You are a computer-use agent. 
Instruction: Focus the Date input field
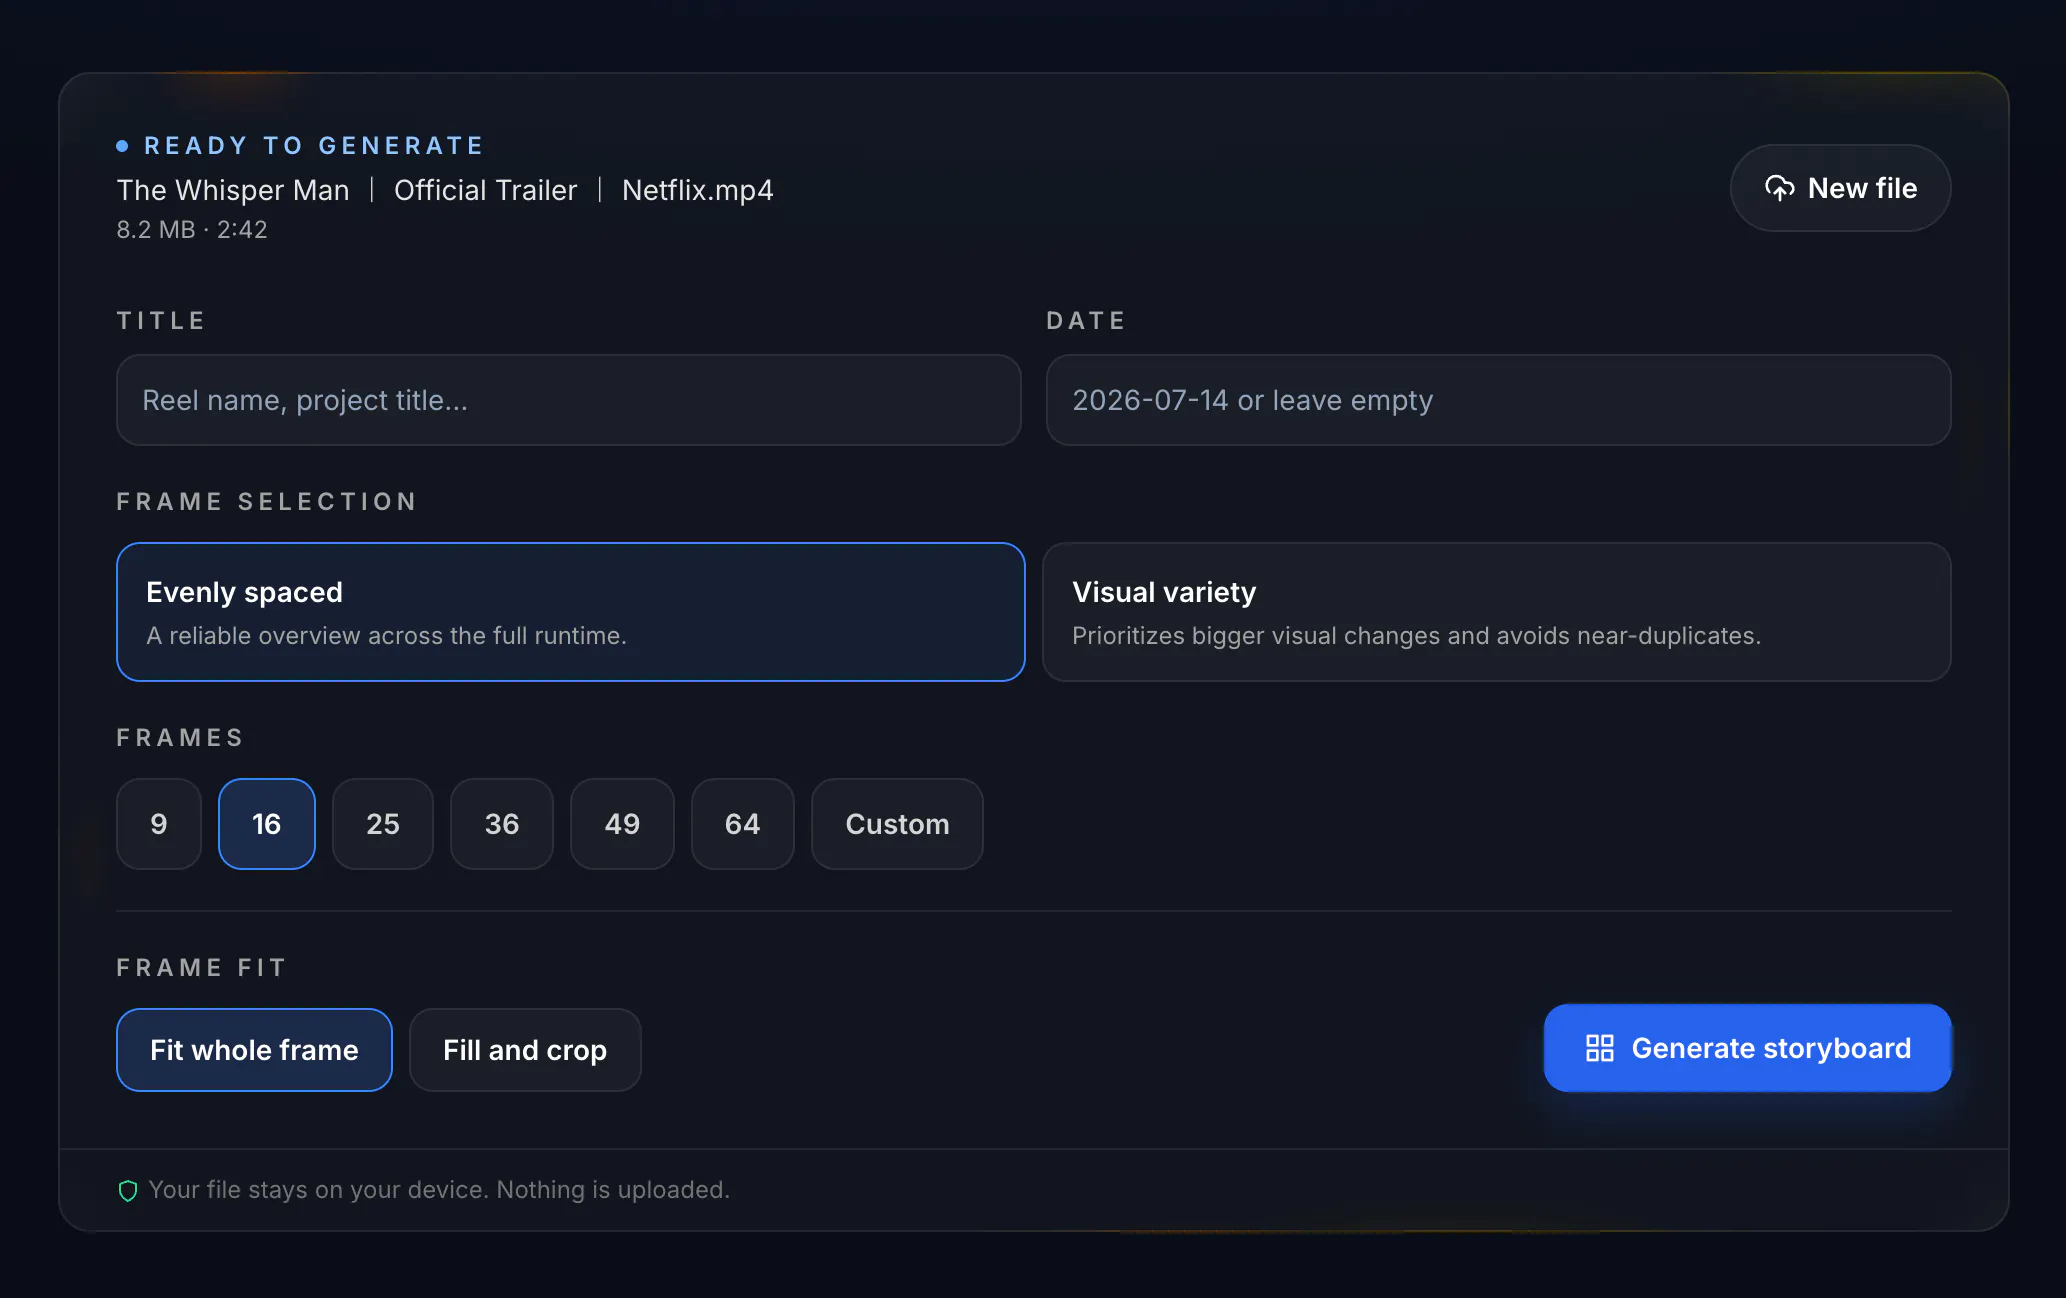pos(1498,400)
